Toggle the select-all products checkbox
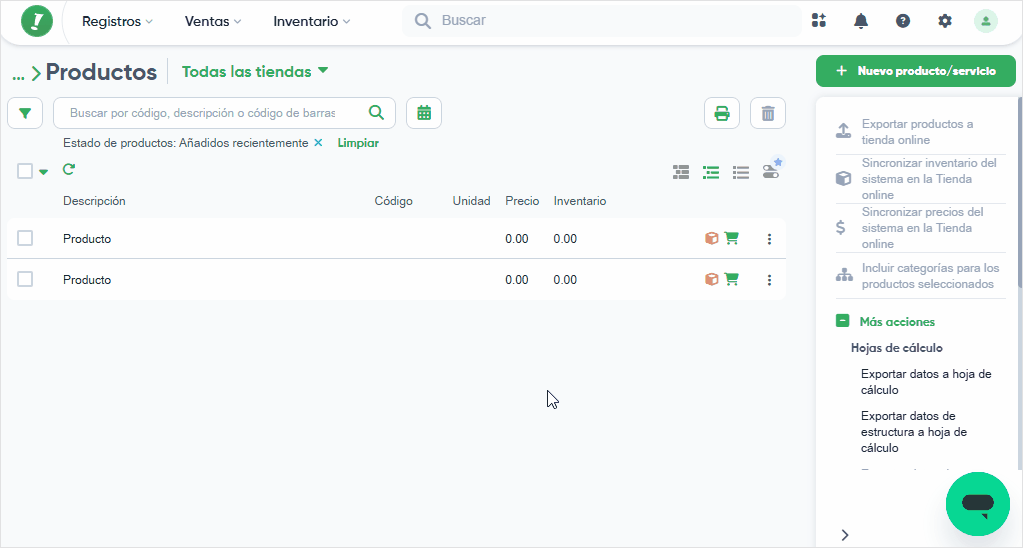The height and width of the screenshot is (548, 1023). click(x=25, y=171)
